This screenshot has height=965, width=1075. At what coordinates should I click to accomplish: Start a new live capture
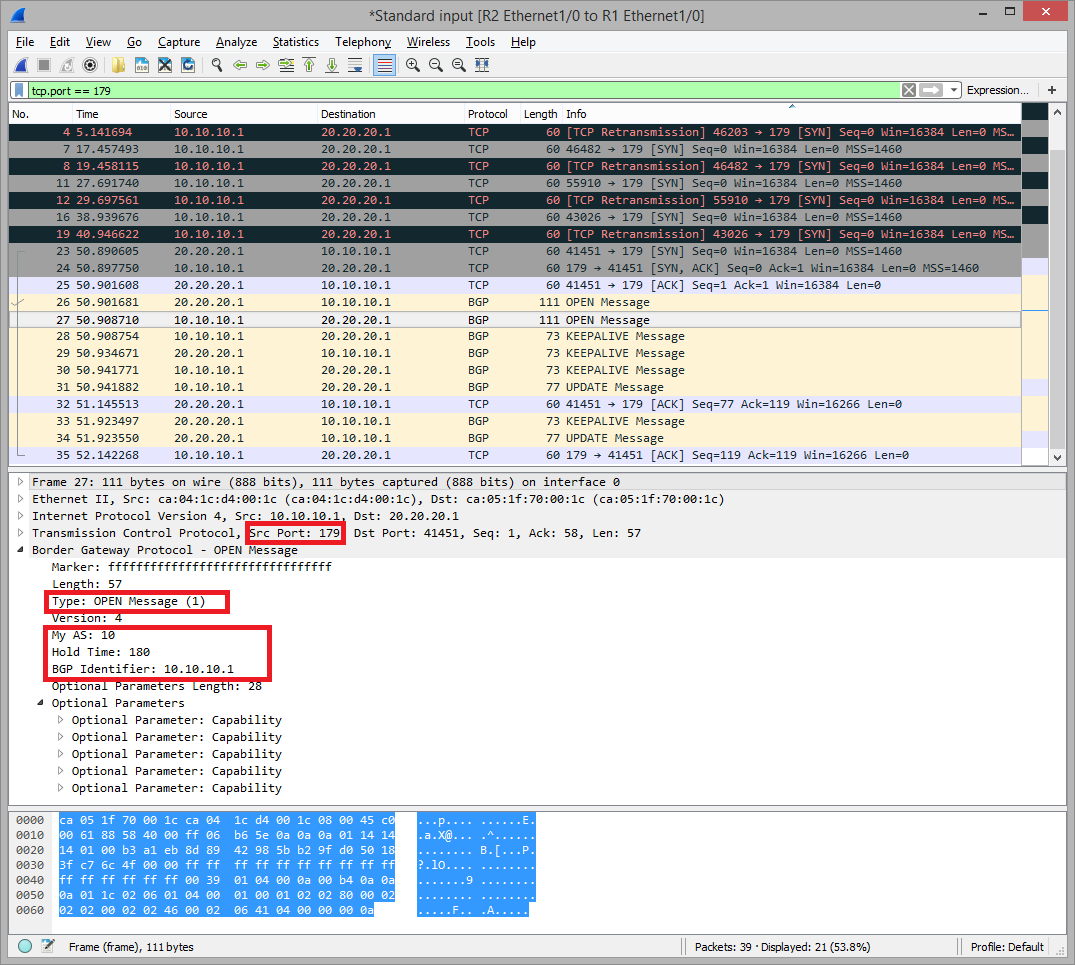click(x=21, y=65)
